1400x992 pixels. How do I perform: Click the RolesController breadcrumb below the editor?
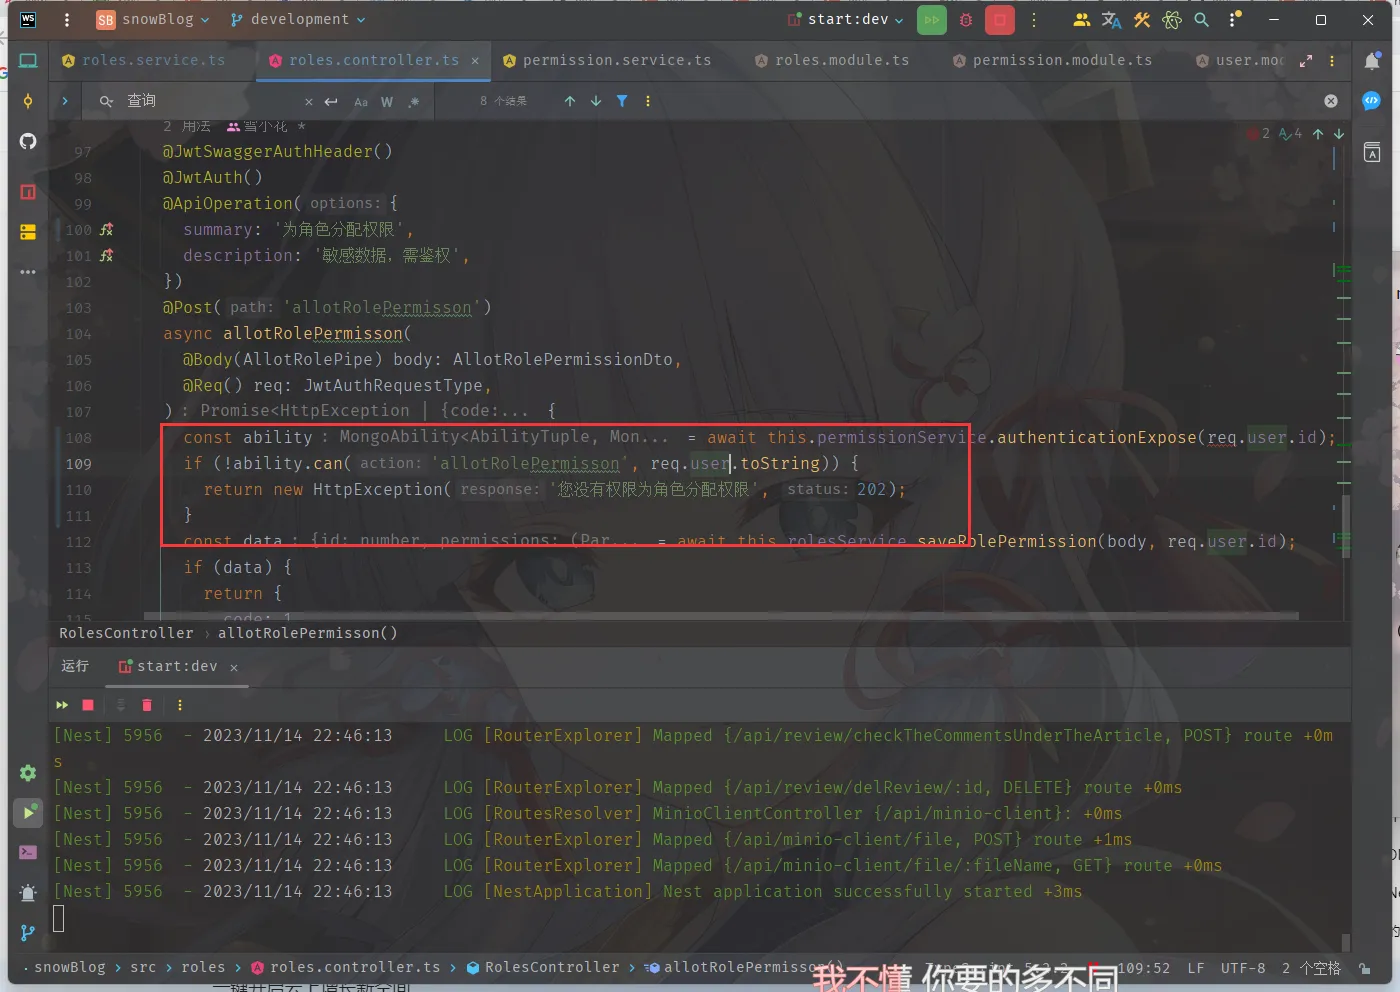126,633
